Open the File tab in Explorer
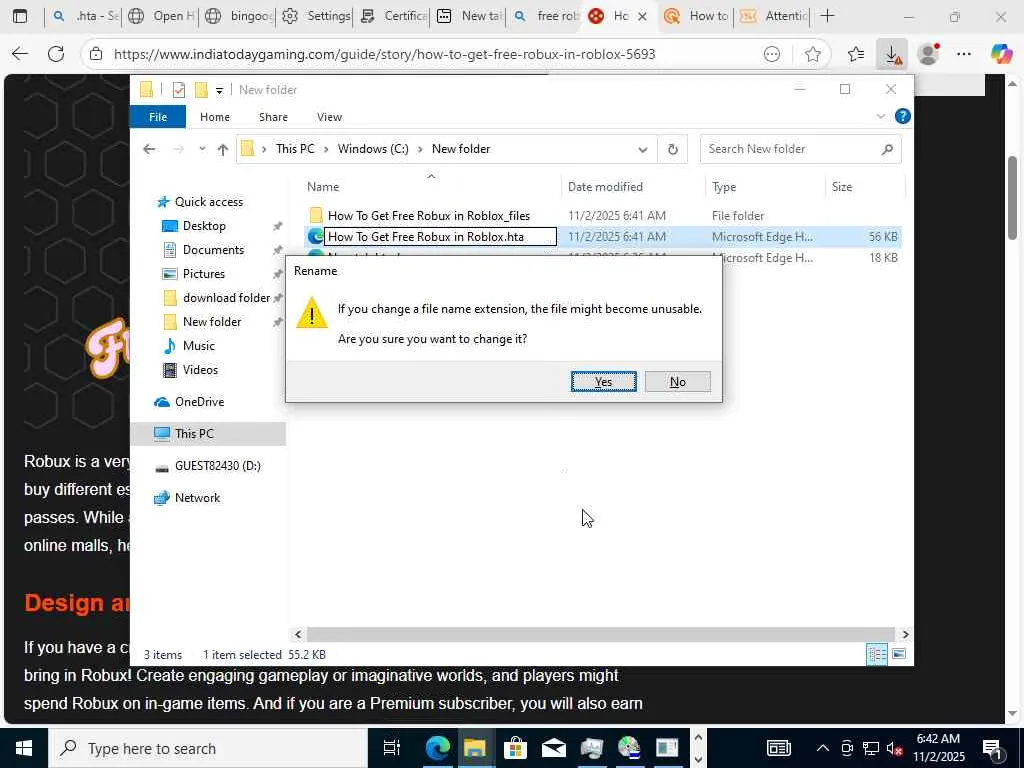The image size is (1024, 768). point(158,117)
